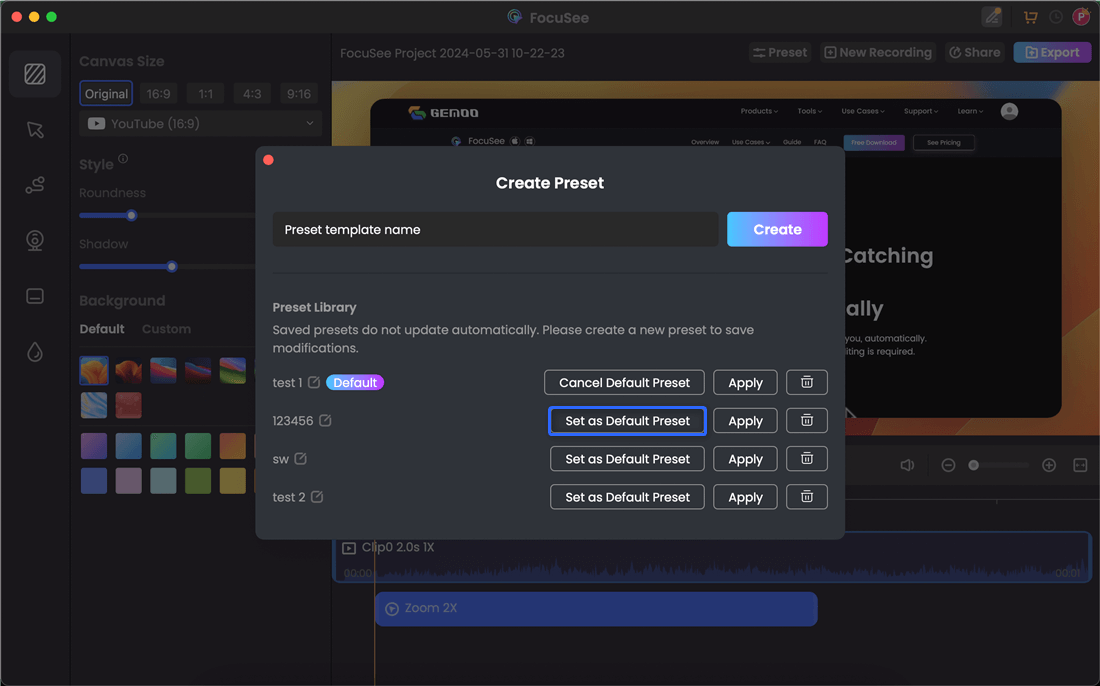Set test 2 as Default Preset
1100x686 pixels.
(627, 497)
